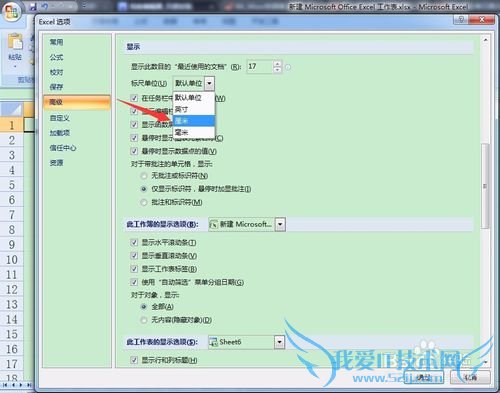Close the Excel 选项 dialog with X
Image resolution: width=500 pixels, height=393 pixels.
pos(481,20)
